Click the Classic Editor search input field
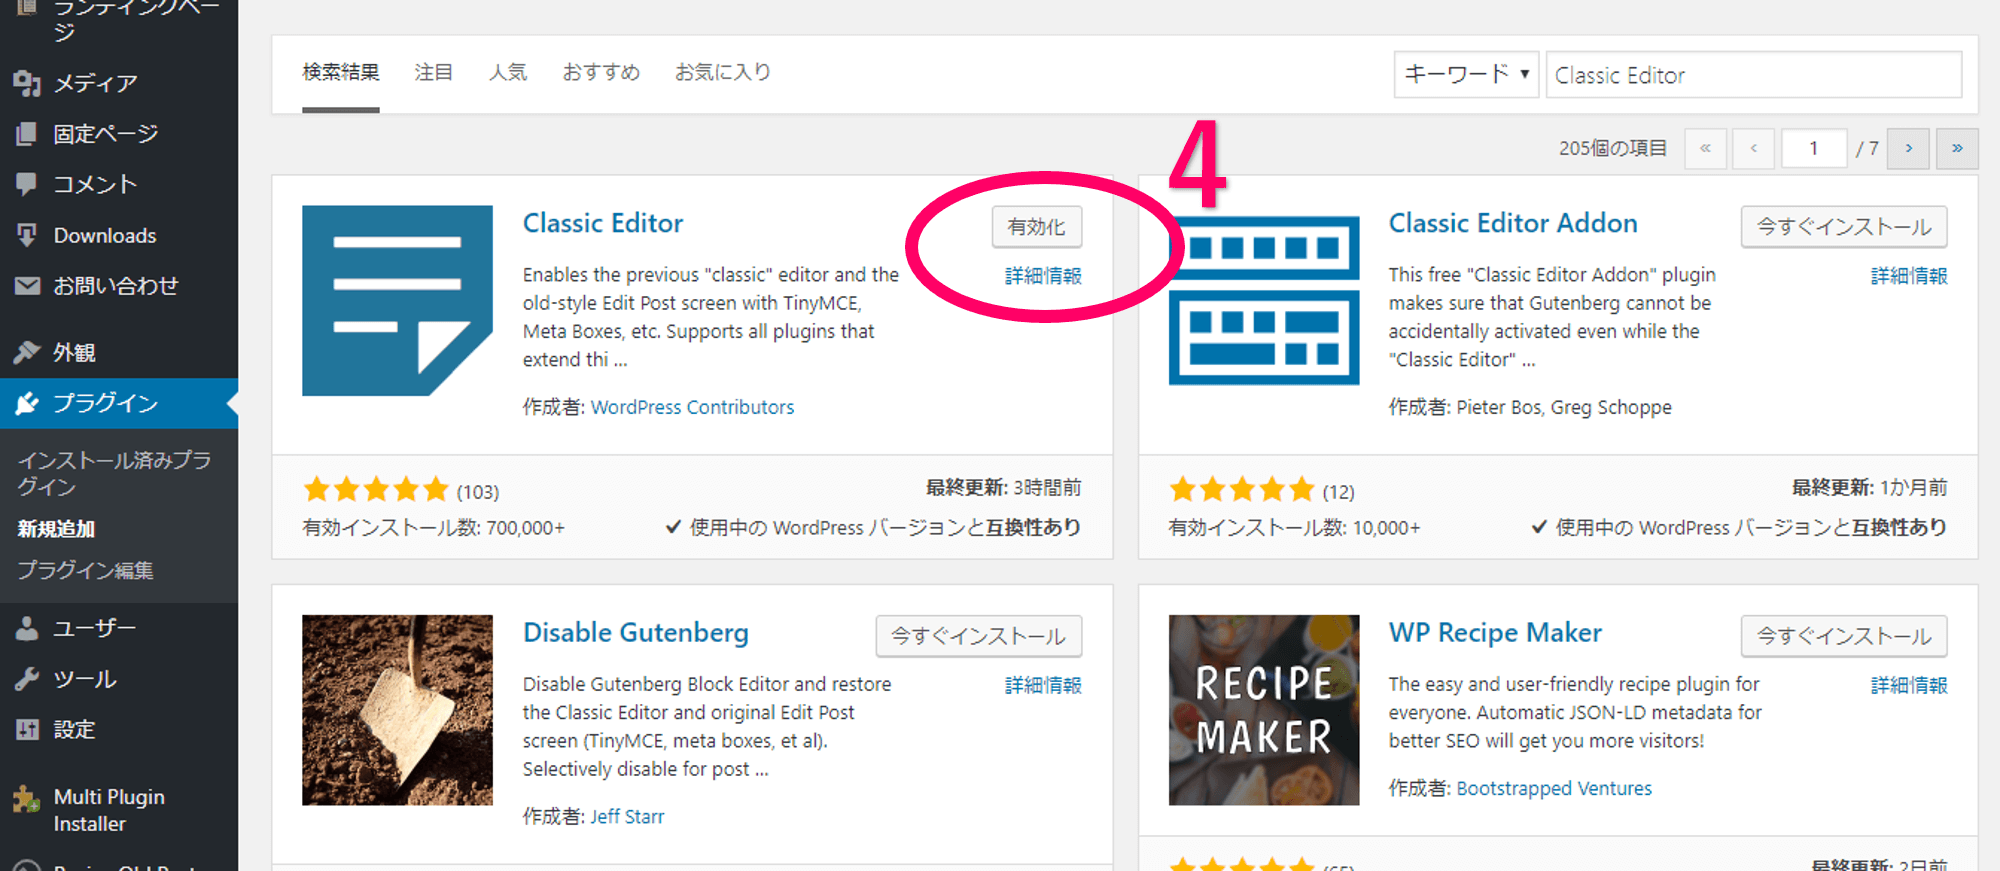Screen dimensions: 2000x871 [1753, 75]
